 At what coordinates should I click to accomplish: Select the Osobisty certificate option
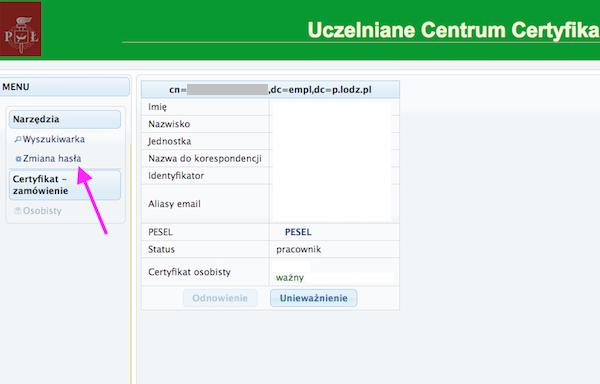click(x=42, y=211)
